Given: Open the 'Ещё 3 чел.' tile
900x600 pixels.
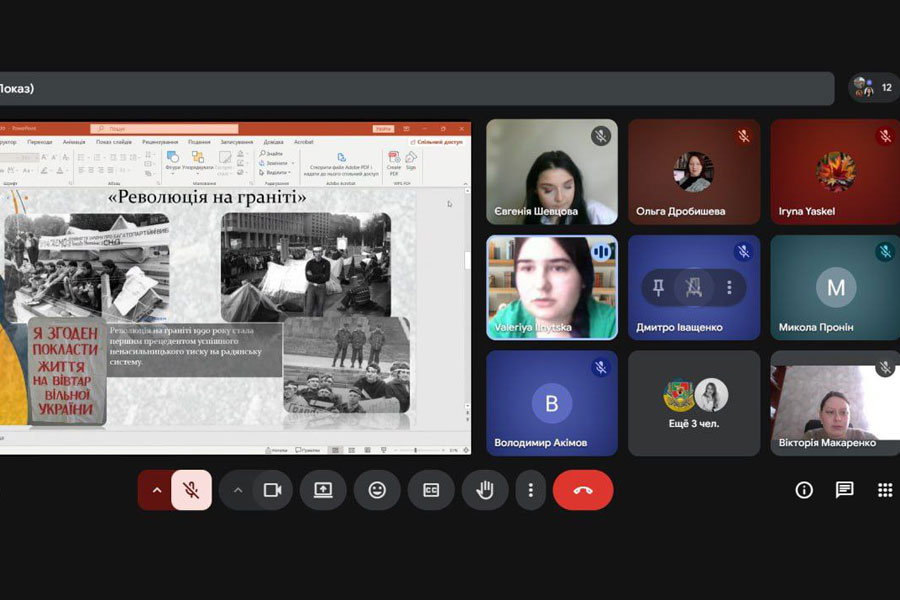Looking at the screenshot, I should [694, 403].
